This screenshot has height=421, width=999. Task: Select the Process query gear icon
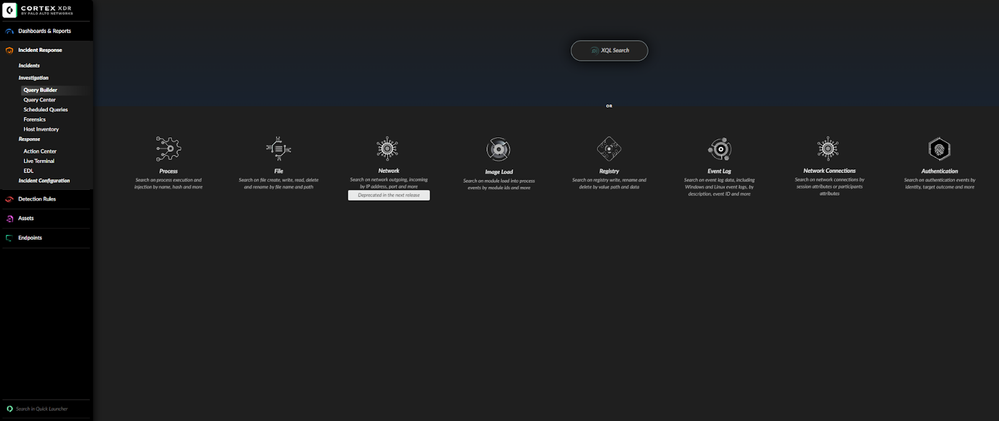coord(168,149)
